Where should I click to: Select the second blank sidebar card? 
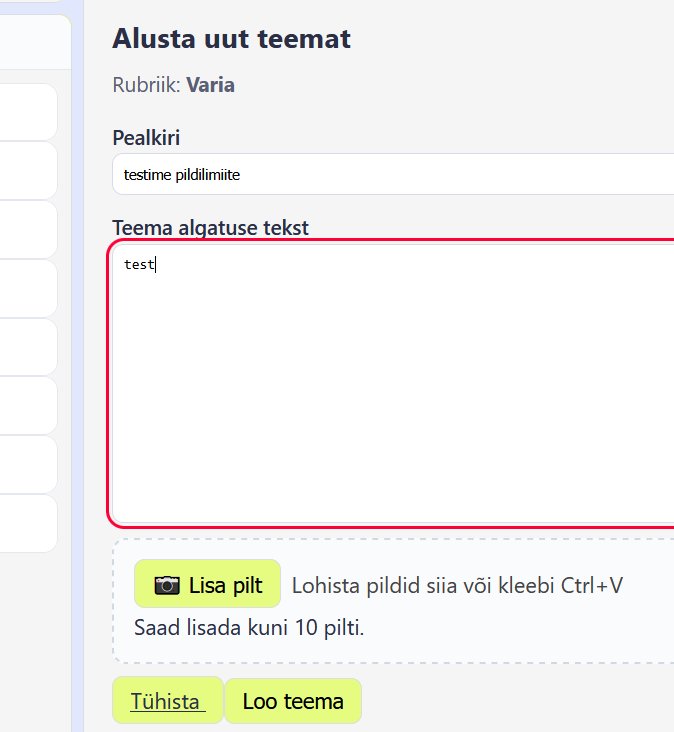(x=28, y=170)
